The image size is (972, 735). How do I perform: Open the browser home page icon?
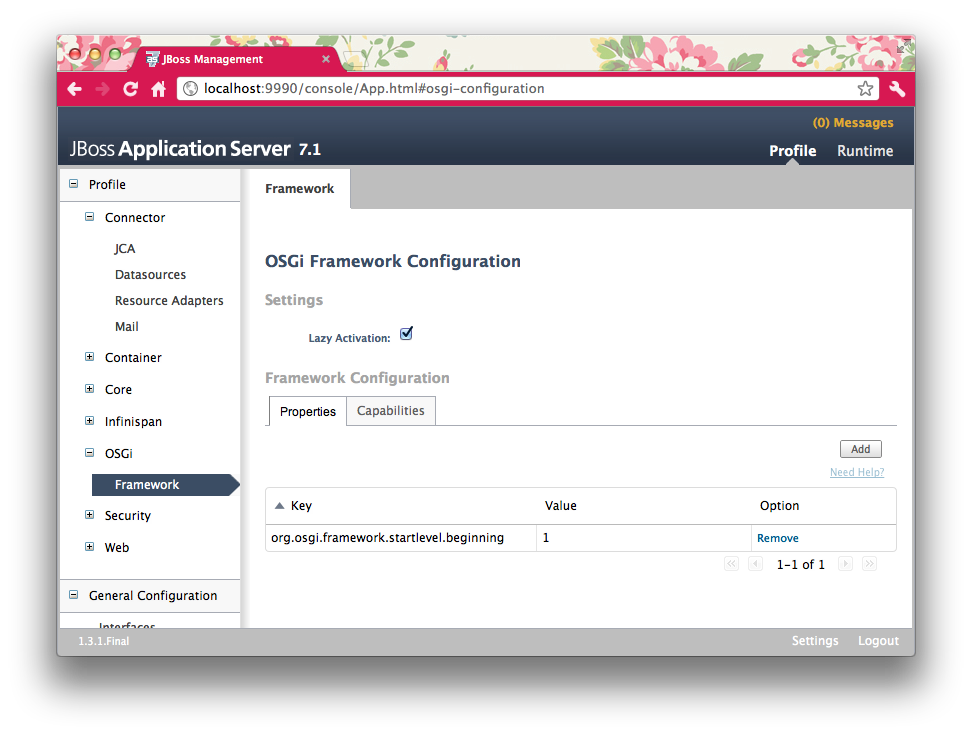pos(159,89)
